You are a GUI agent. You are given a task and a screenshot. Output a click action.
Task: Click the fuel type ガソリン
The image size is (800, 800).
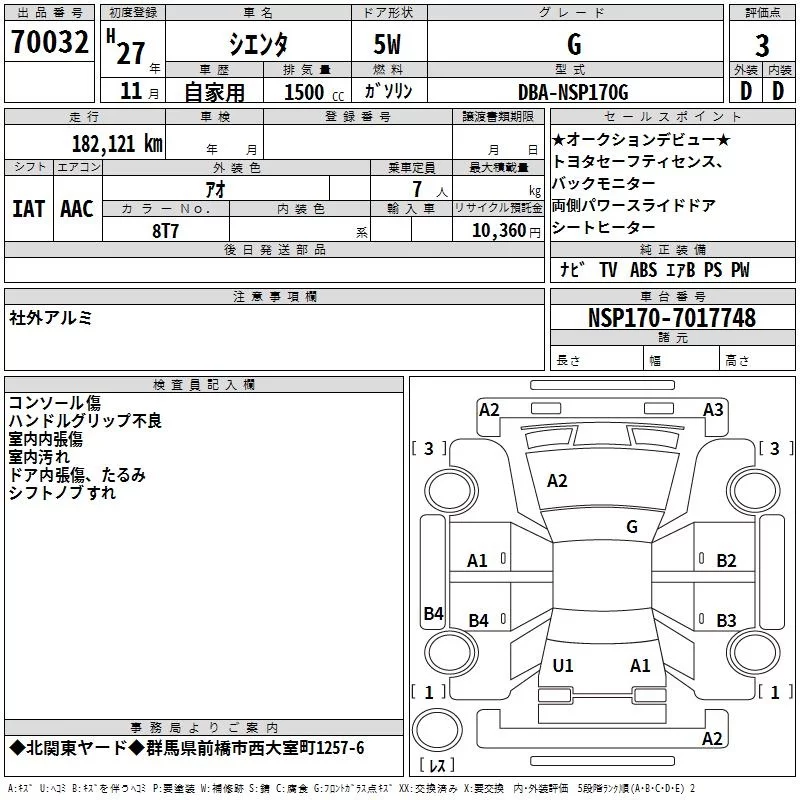point(388,91)
